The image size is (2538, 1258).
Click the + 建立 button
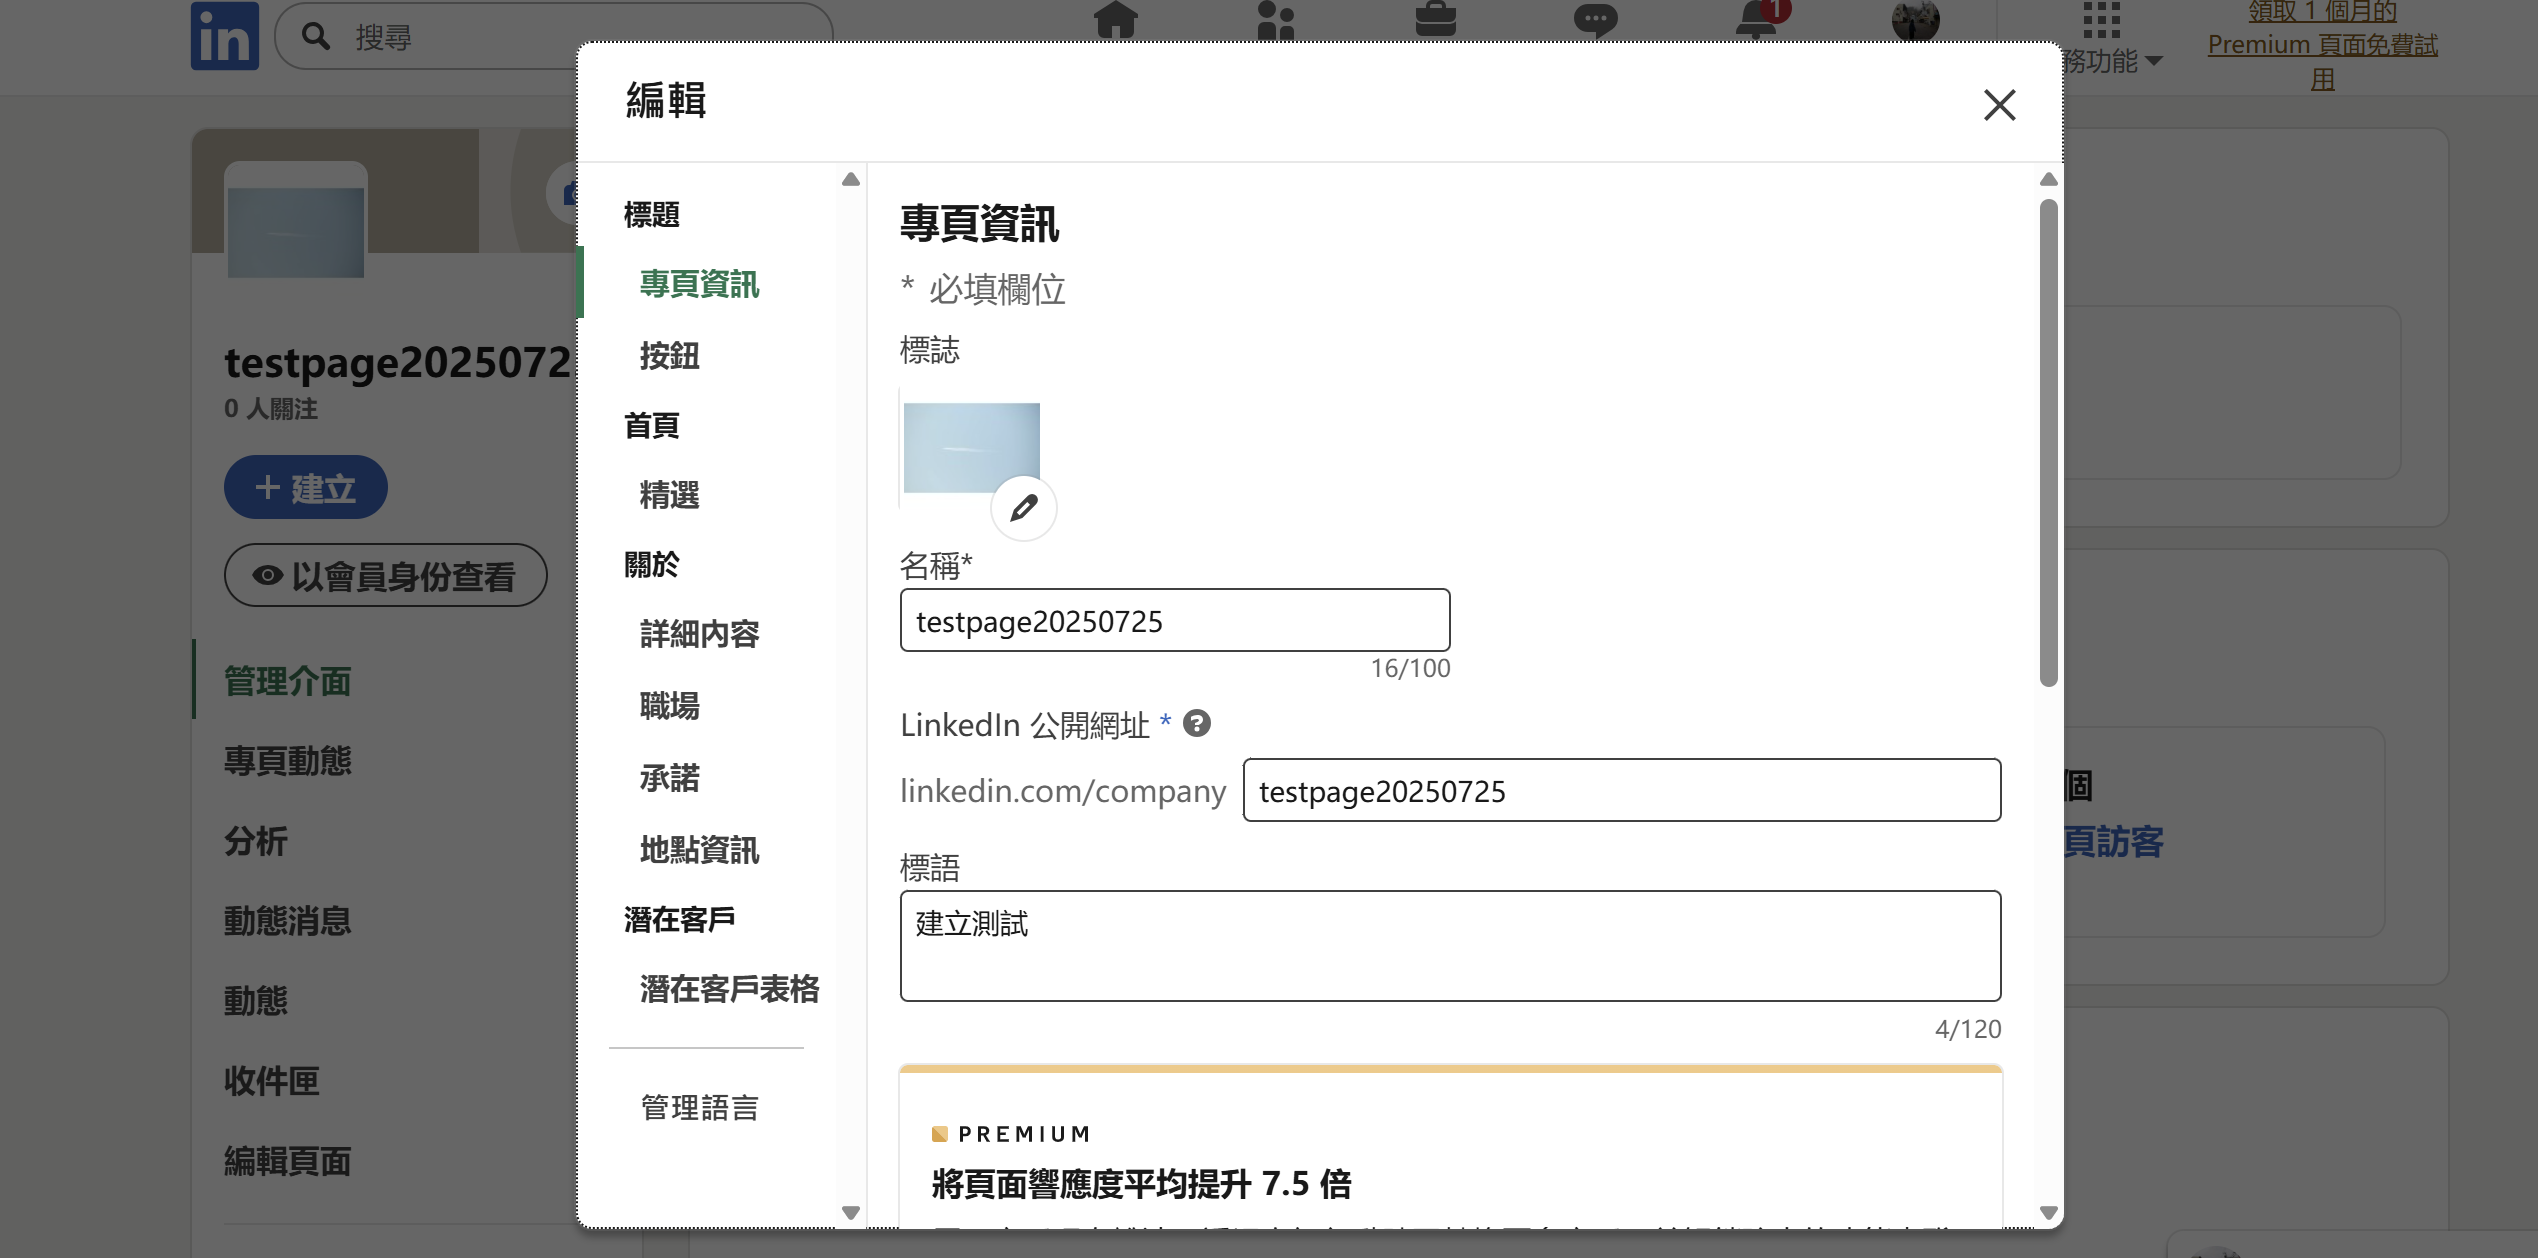305,487
